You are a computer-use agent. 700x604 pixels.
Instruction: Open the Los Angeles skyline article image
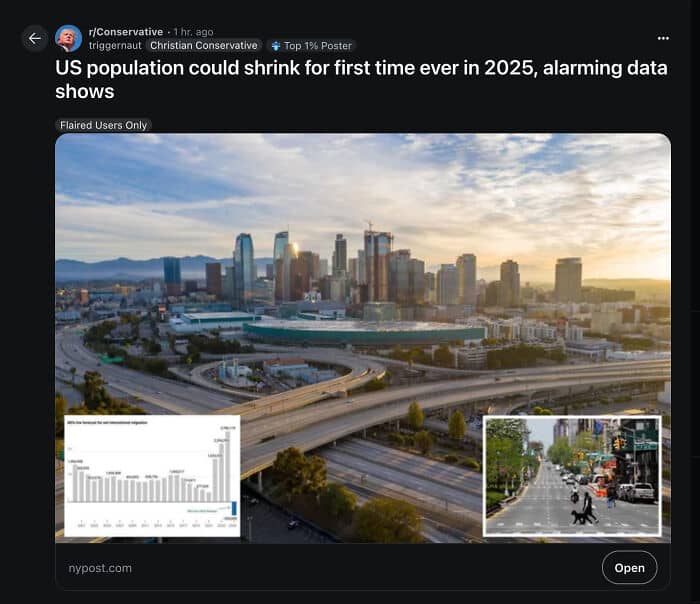tap(362, 338)
